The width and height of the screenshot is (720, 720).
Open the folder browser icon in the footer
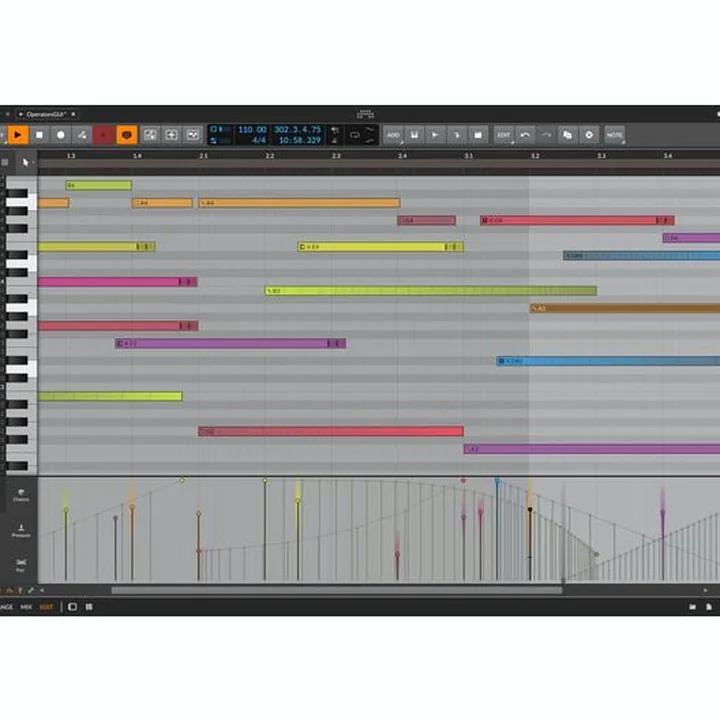tap(692, 607)
